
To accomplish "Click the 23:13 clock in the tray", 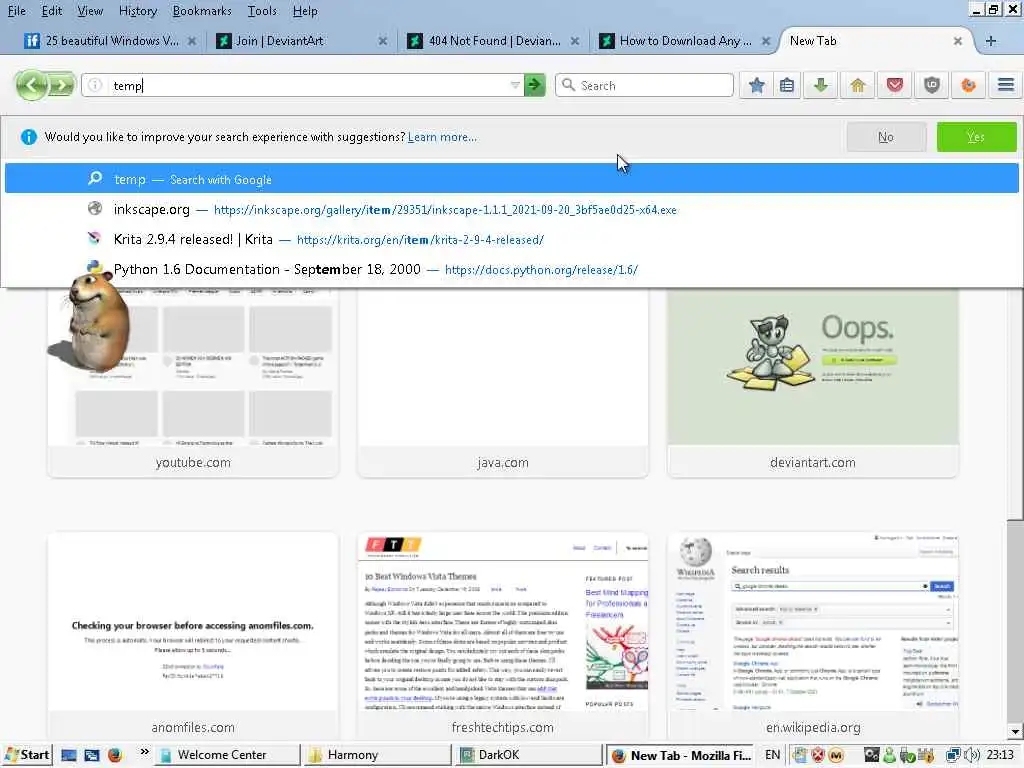I will click(1000, 755).
